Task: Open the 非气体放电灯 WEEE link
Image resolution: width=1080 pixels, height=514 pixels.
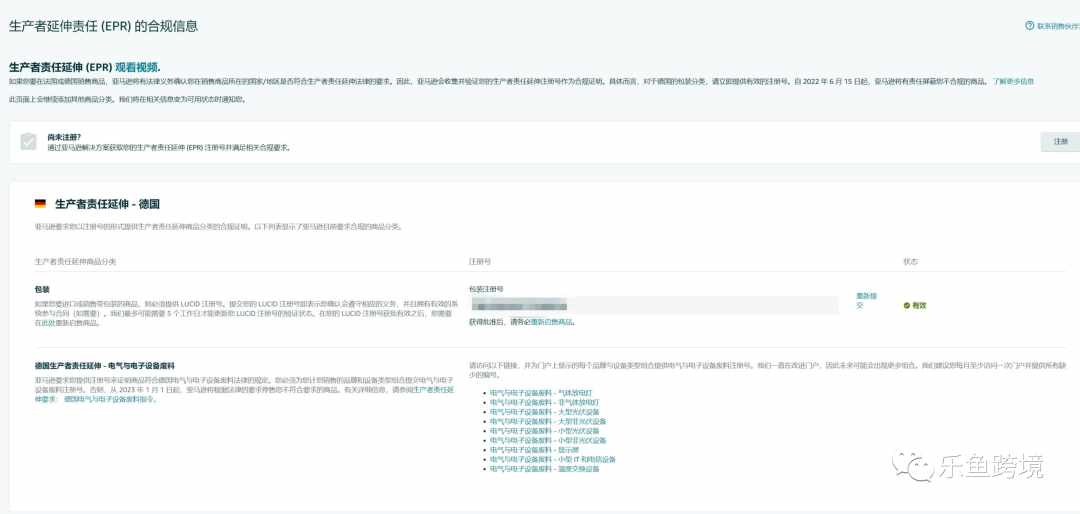Action: (544, 402)
